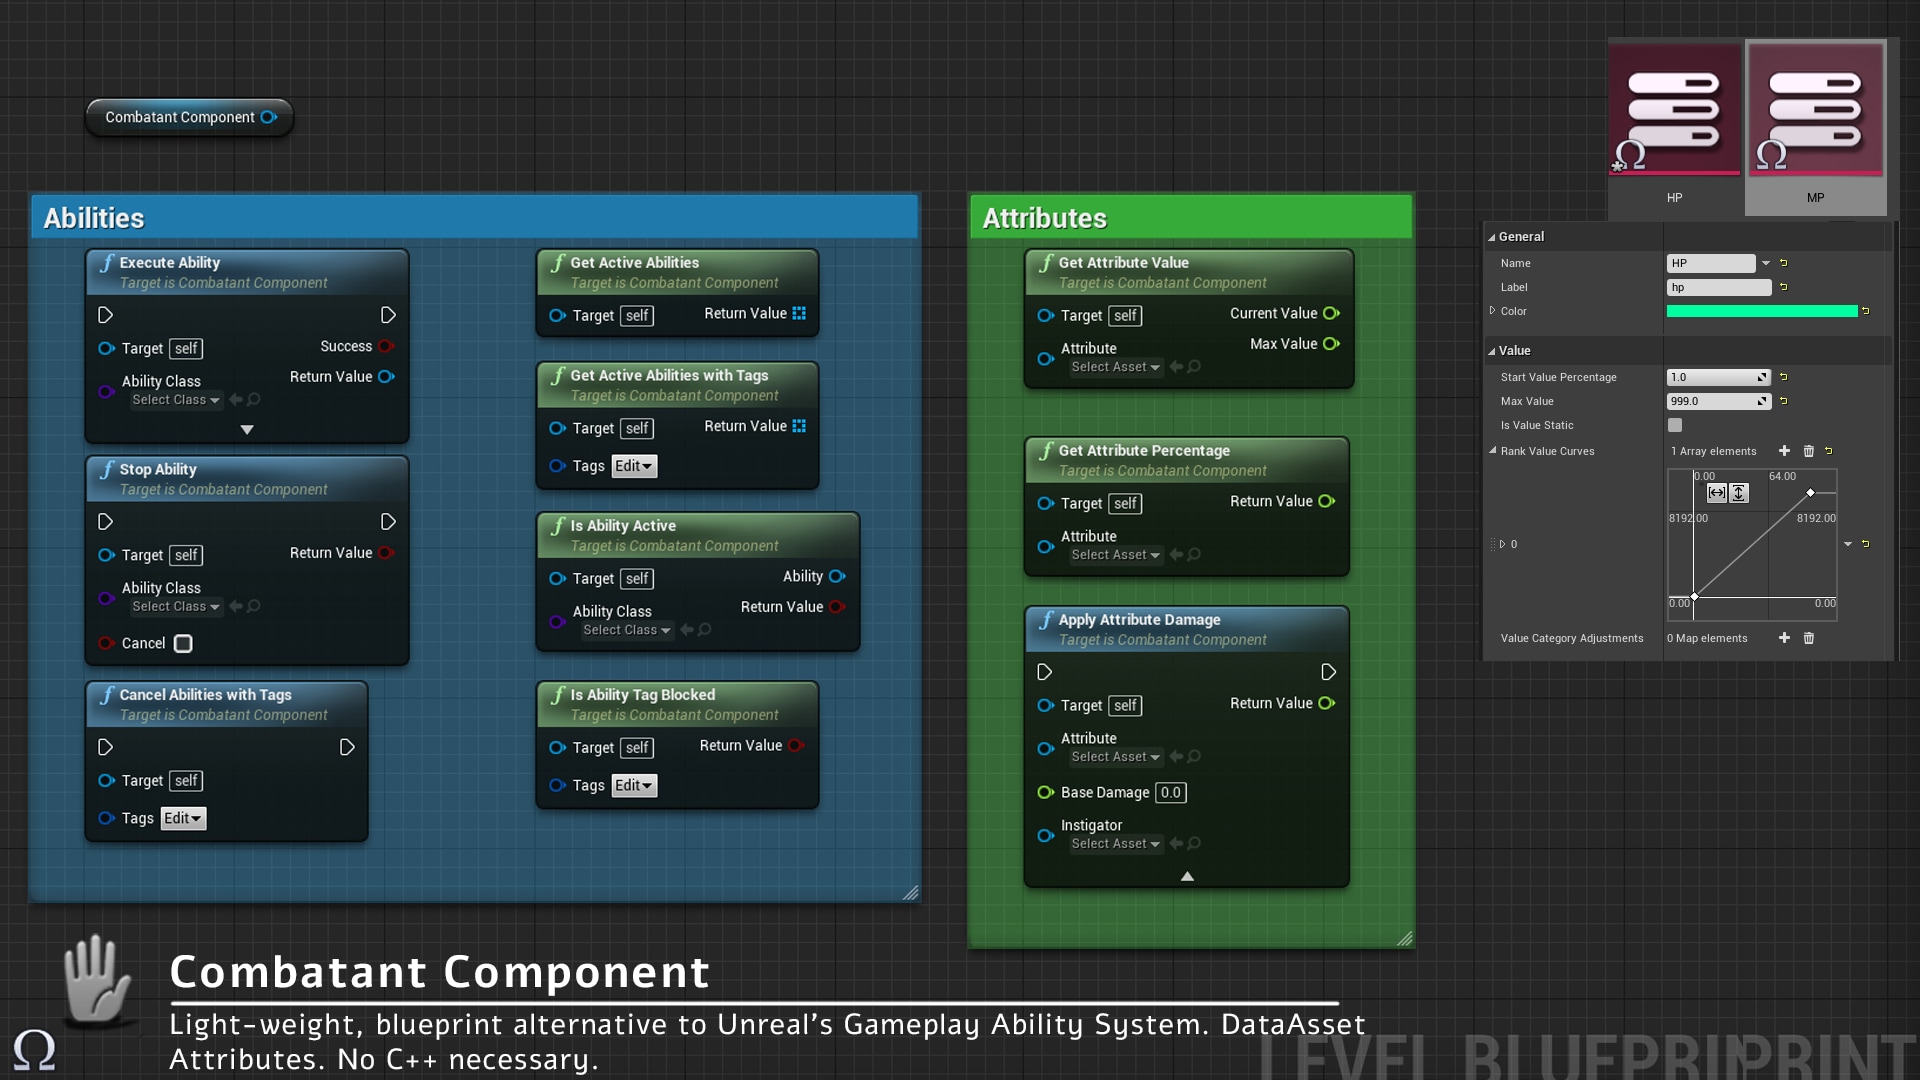This screenshot has width=1920, height=1080.
Task: Click the green Color swatch bar
Action: pyautogui.click(x=1762, y=311)
